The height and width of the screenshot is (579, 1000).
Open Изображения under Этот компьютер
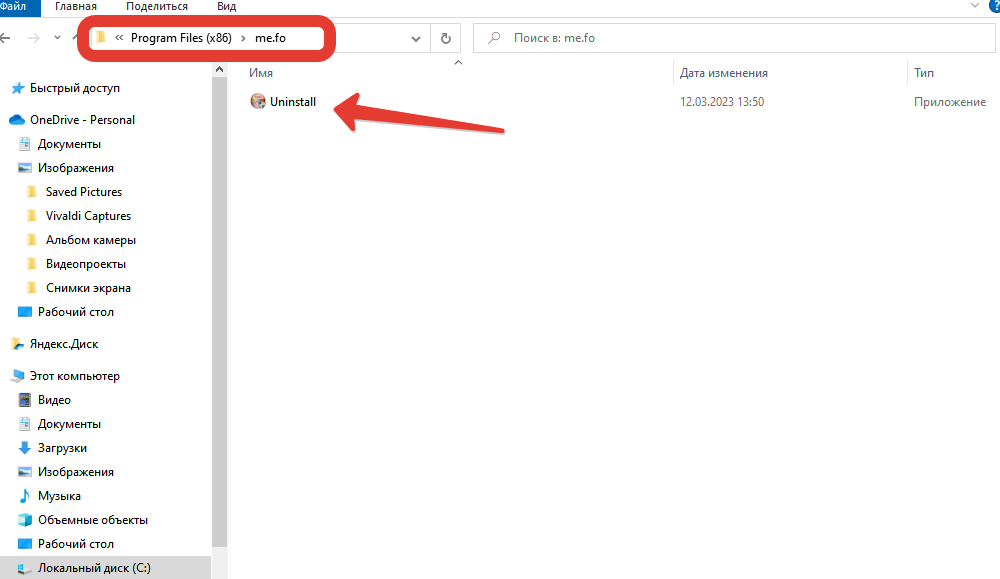[x=75, y=472]
